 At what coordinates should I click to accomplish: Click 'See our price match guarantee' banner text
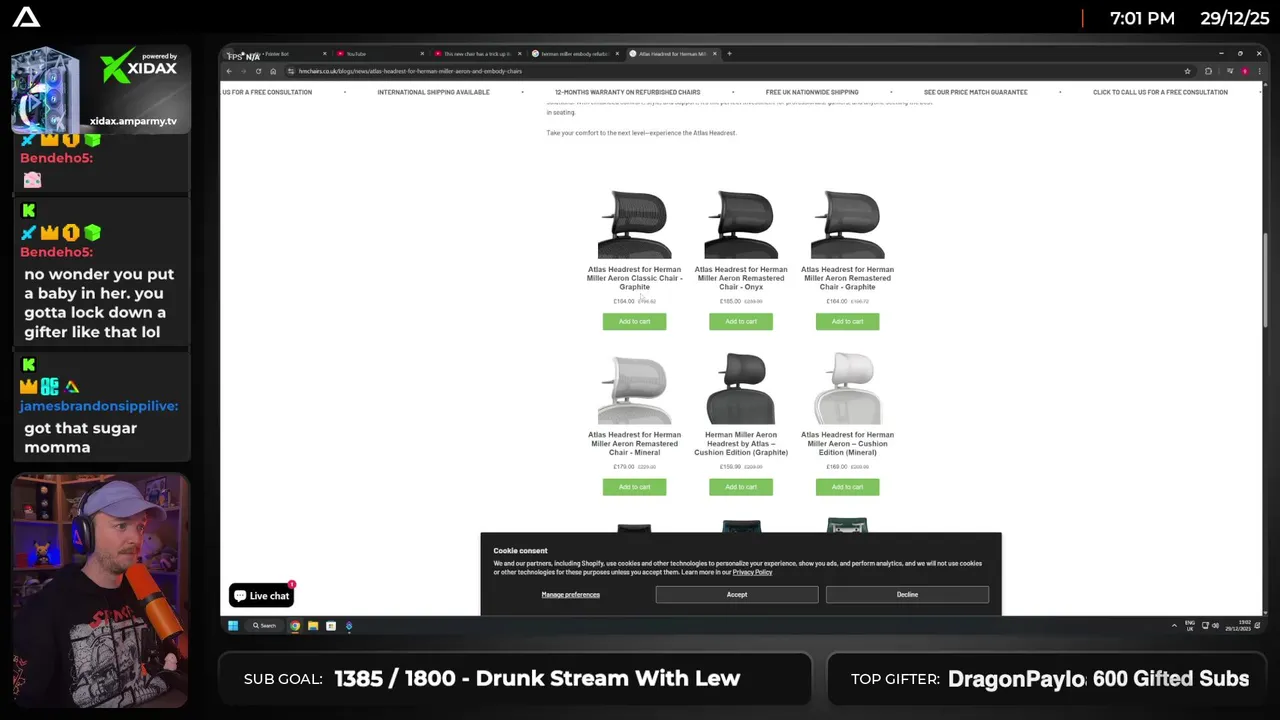[975, 92]
